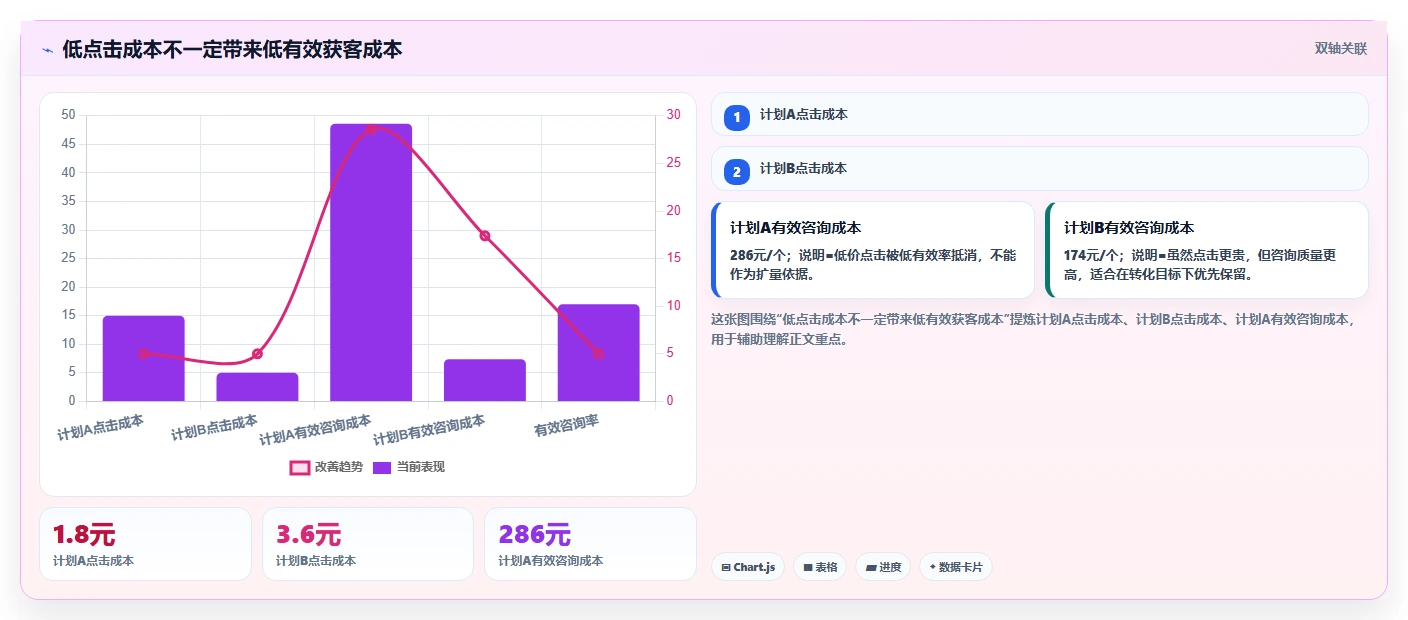
Task: Click the 1.8元 stat card
Action: 145,544
